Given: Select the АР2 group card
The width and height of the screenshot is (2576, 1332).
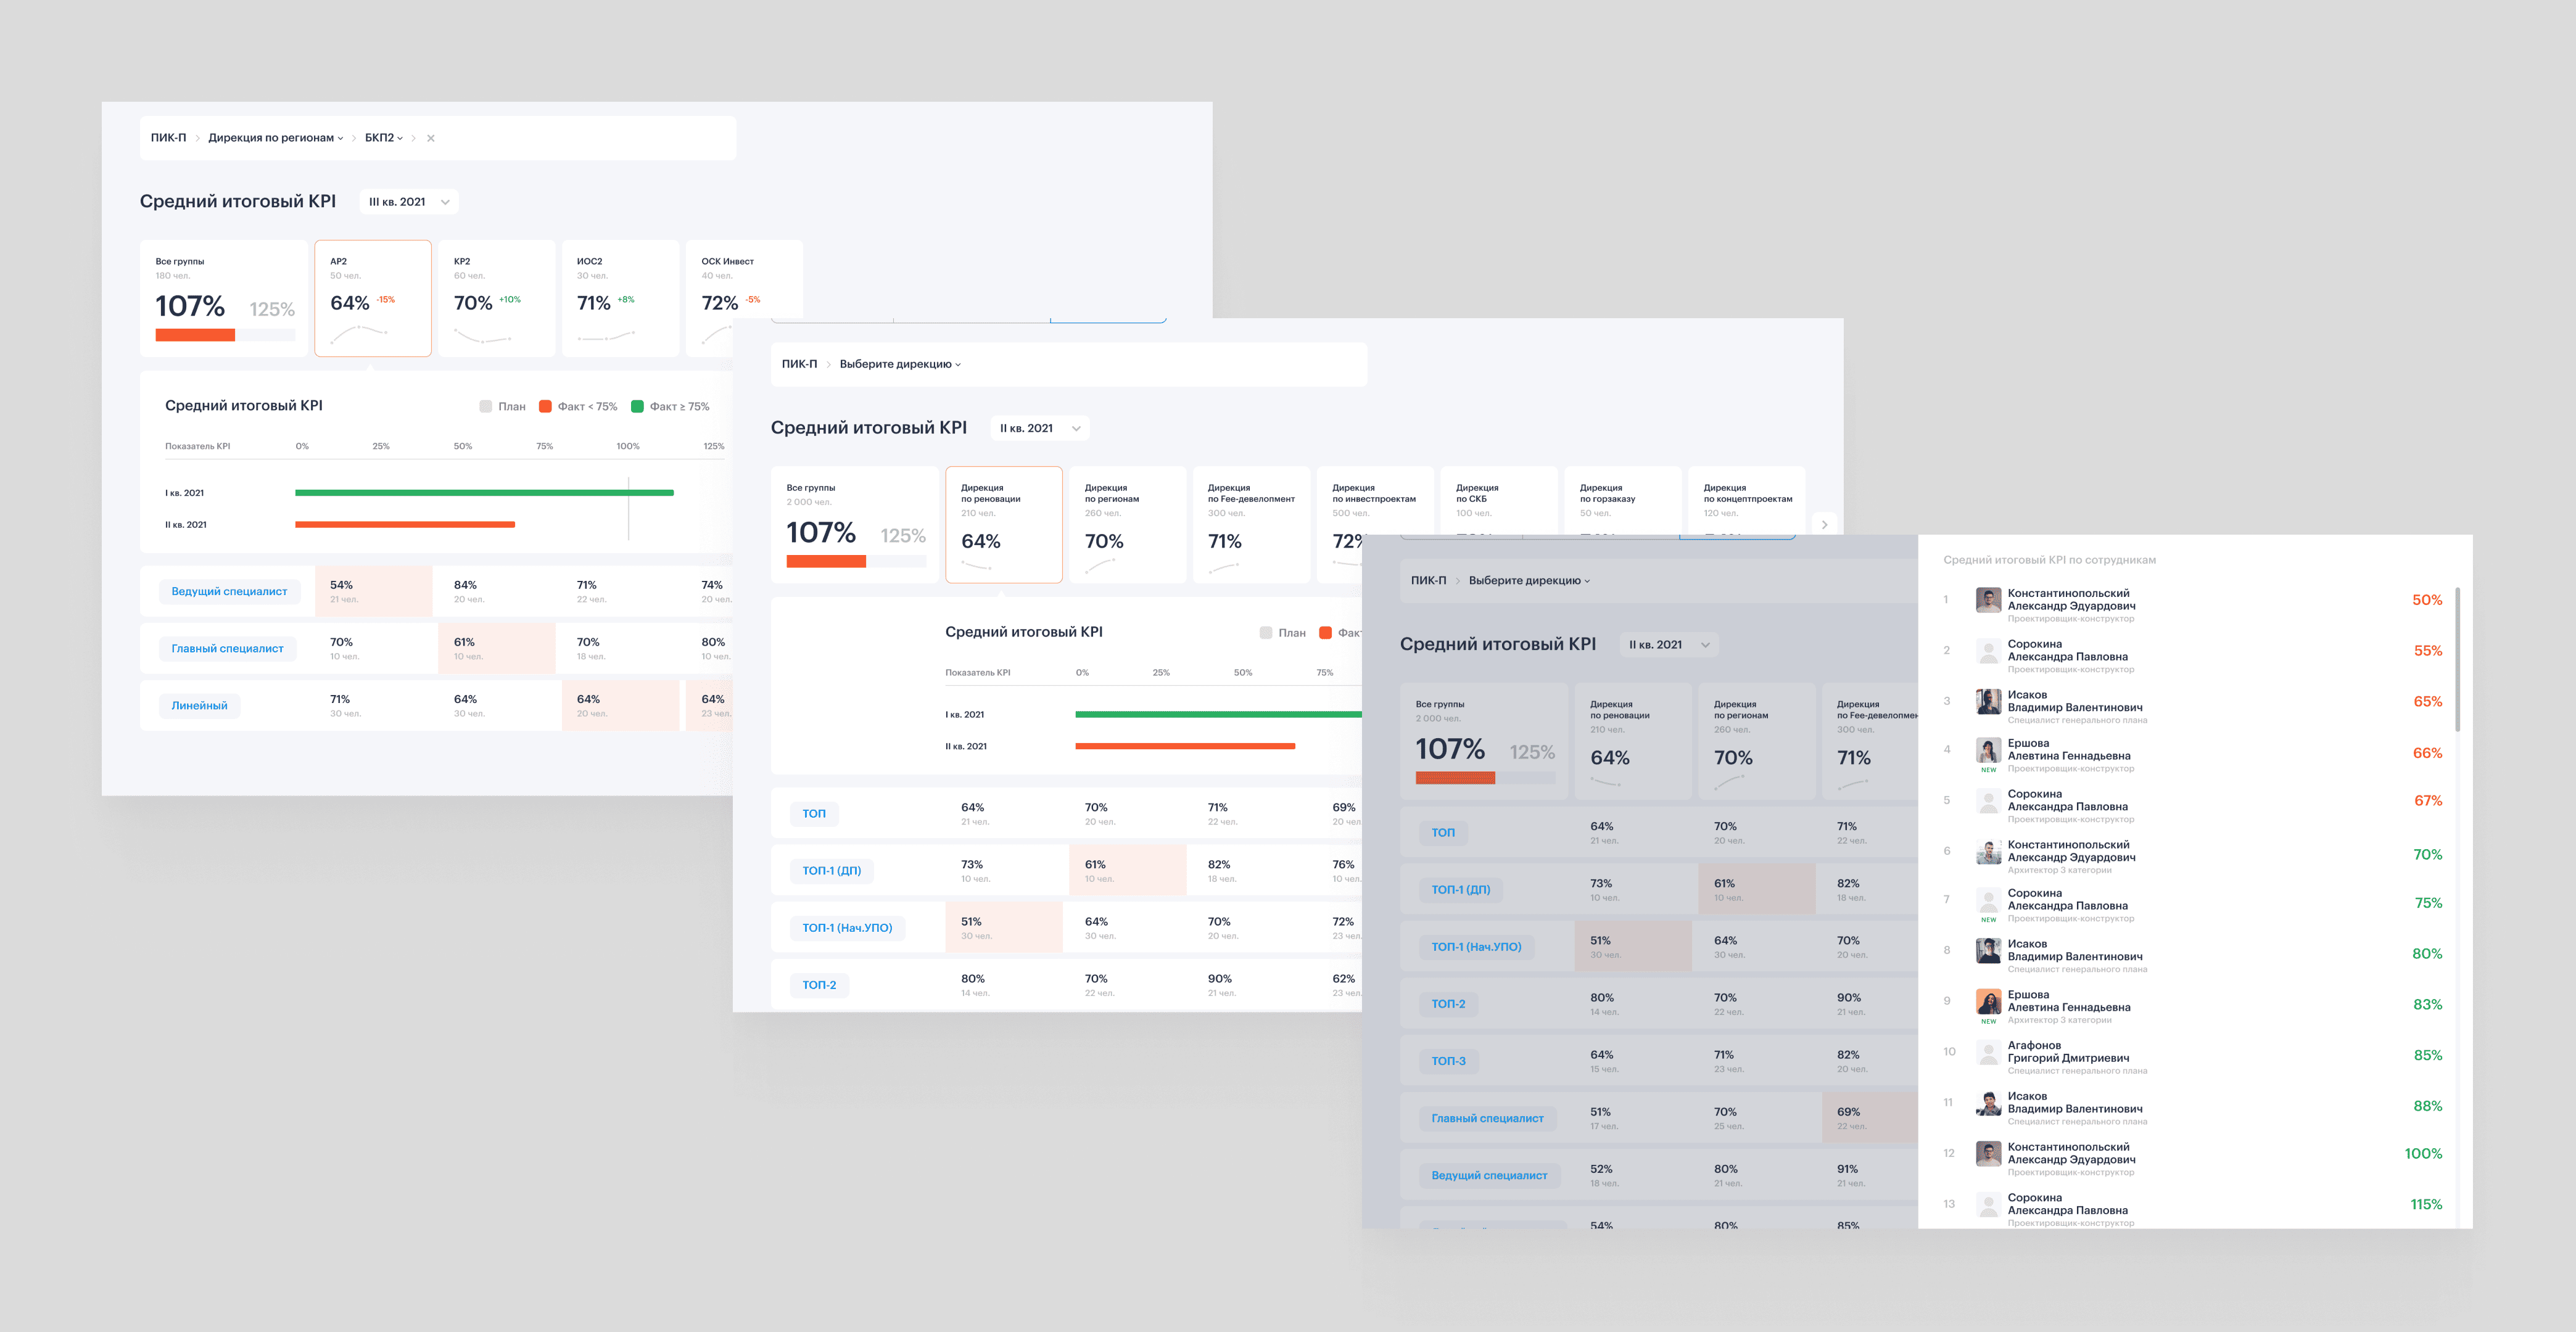Looking at the screenshot, I should tap(373, 298).
